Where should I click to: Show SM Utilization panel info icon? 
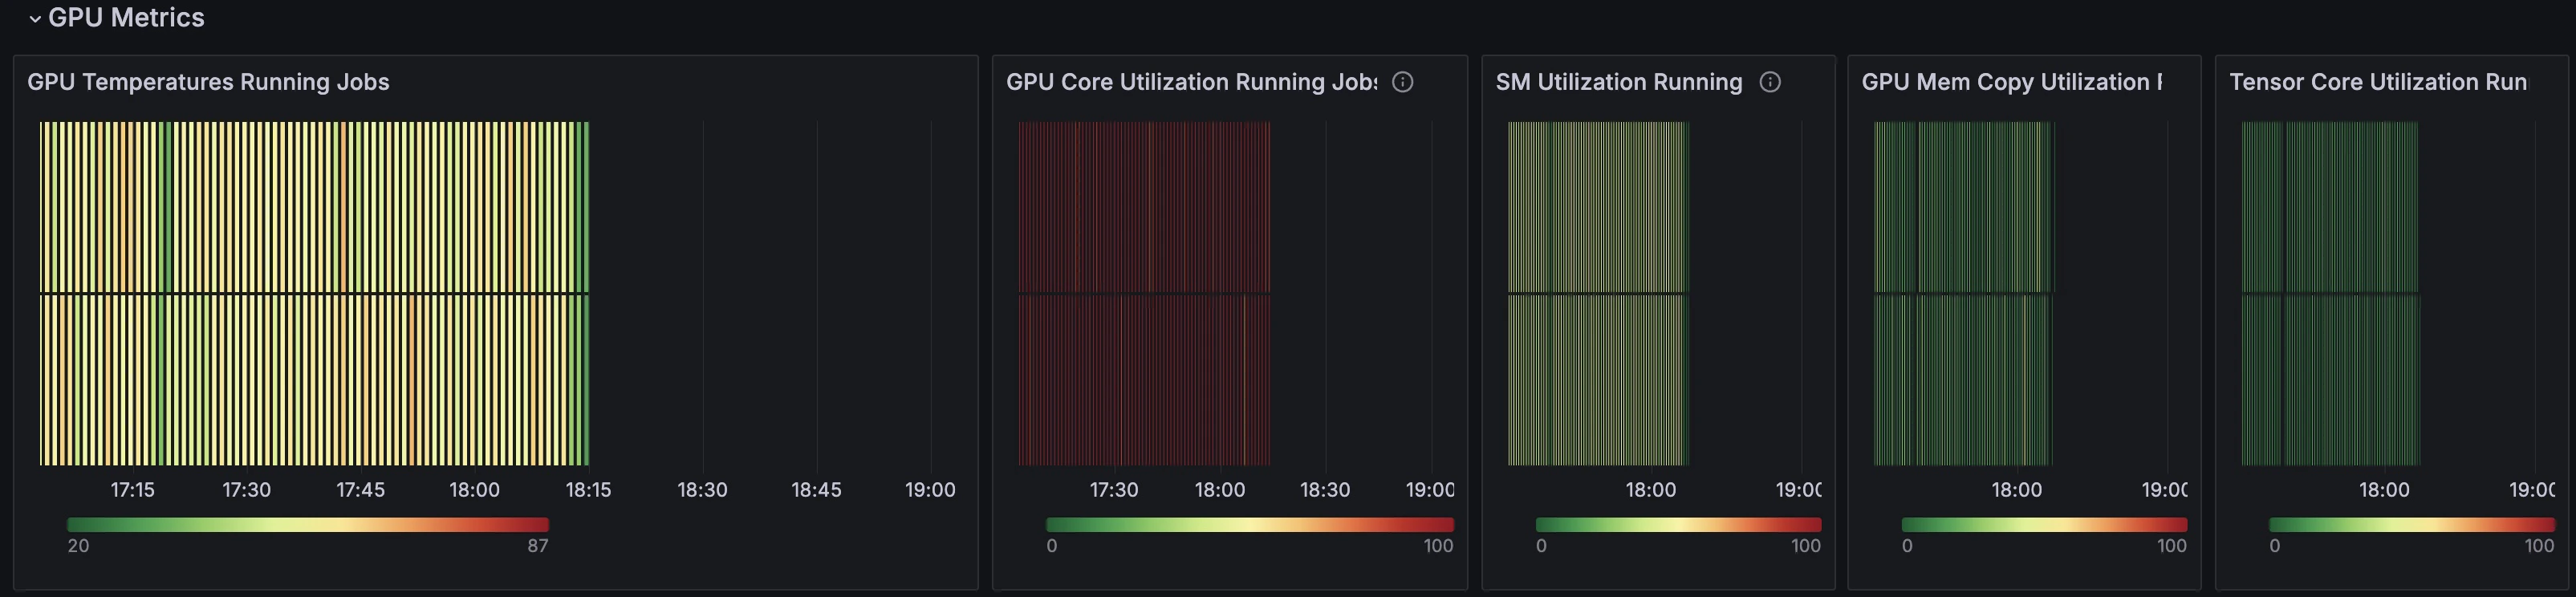tap(1770, 82)
